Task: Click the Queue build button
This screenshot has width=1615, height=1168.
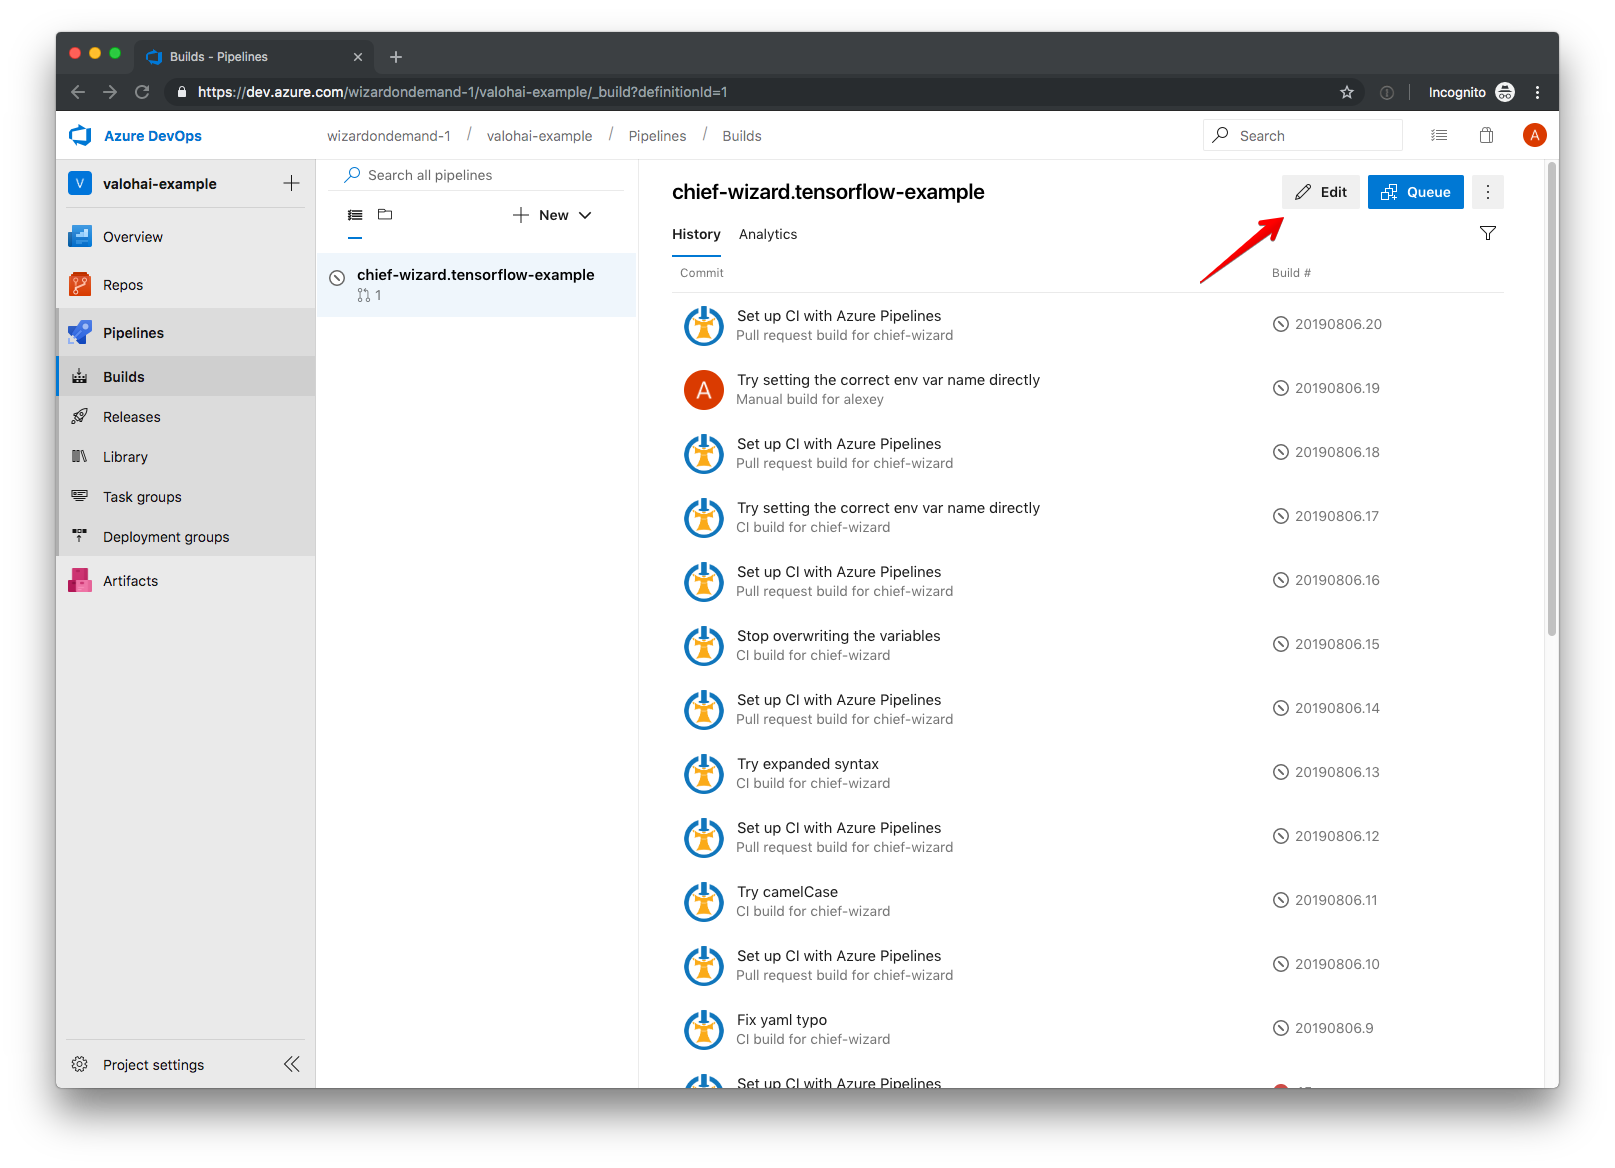Action: point(1416,192)
